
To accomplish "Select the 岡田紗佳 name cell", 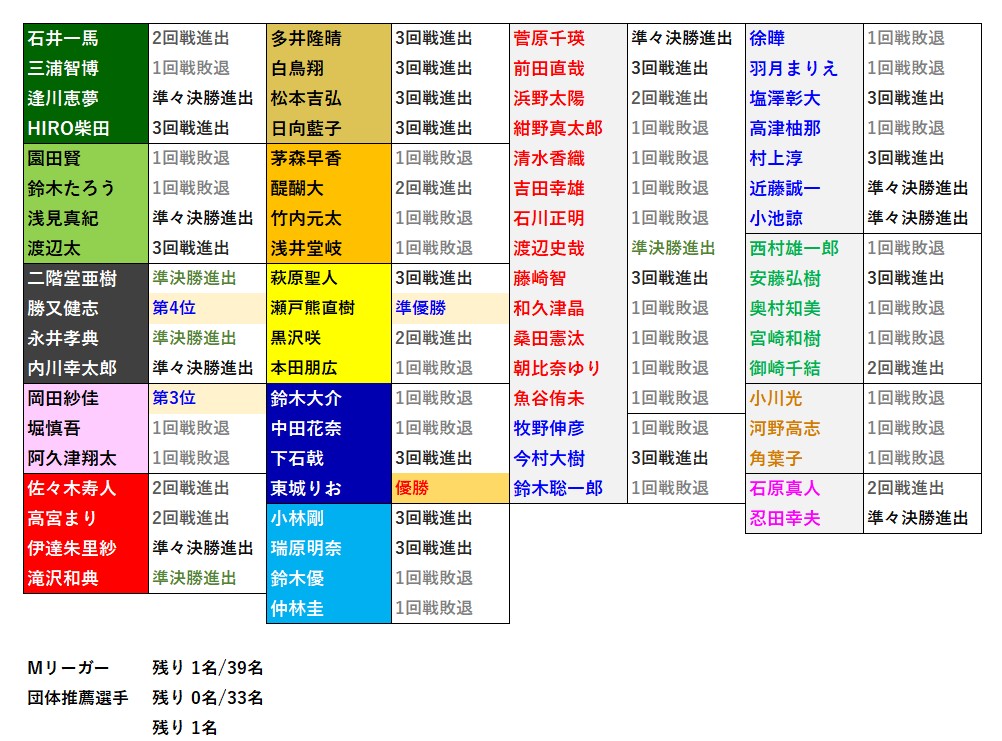I will coord(86,399).
